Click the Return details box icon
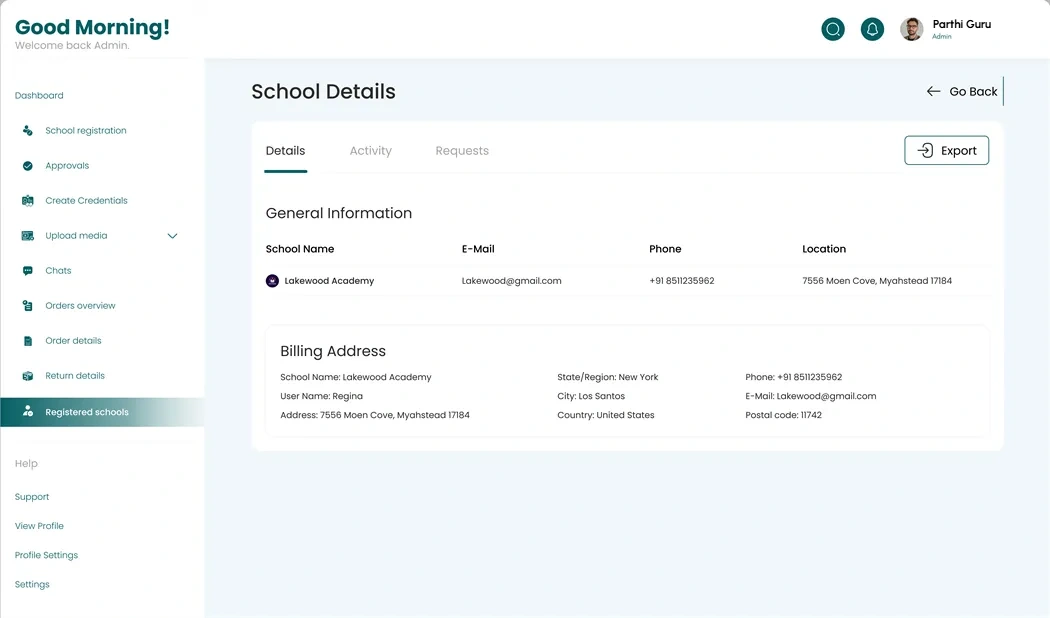This screenshot has height=618, width=1050. (27, 376)
